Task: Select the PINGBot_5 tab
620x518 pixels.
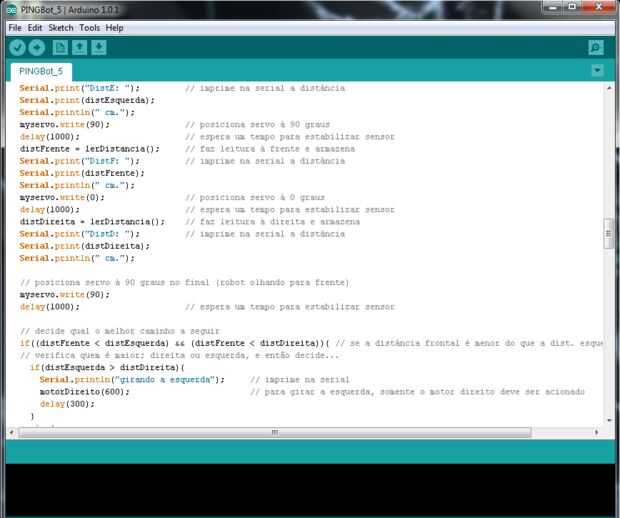Action: click(x=41, y=72)
